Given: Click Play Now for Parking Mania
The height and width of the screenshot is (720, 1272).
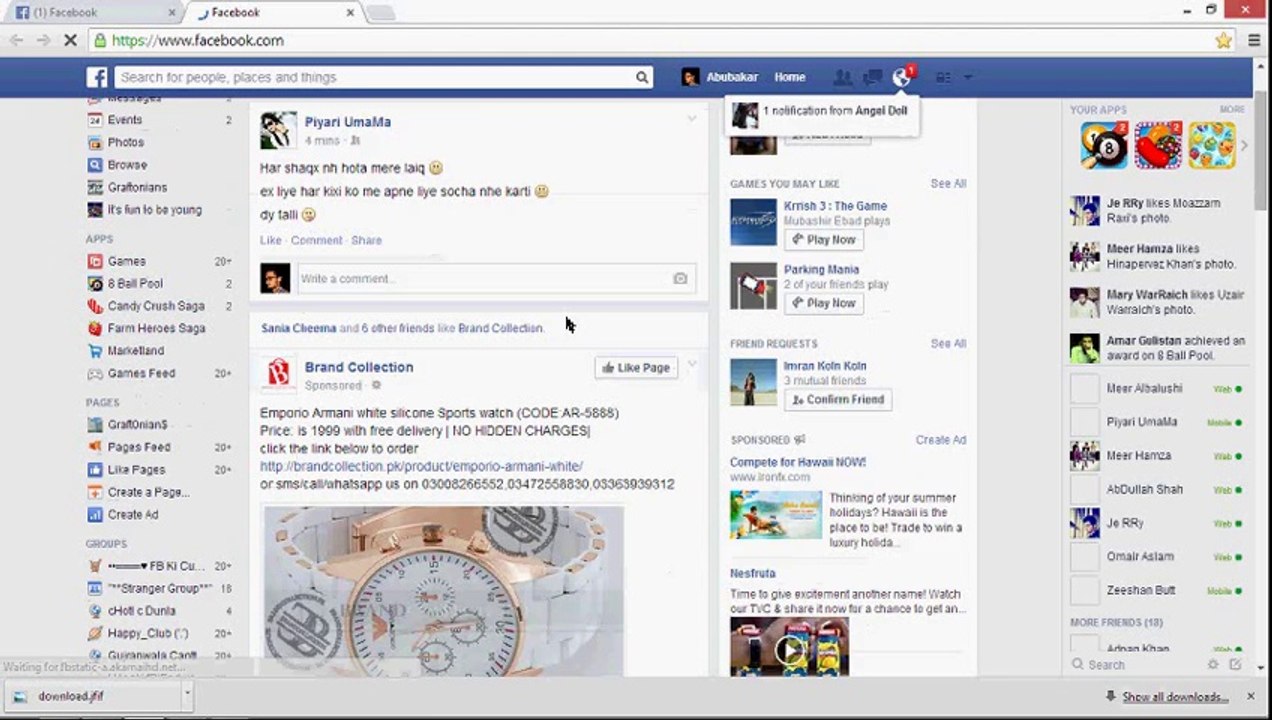Looking at the screenshot, I should 824,303.
